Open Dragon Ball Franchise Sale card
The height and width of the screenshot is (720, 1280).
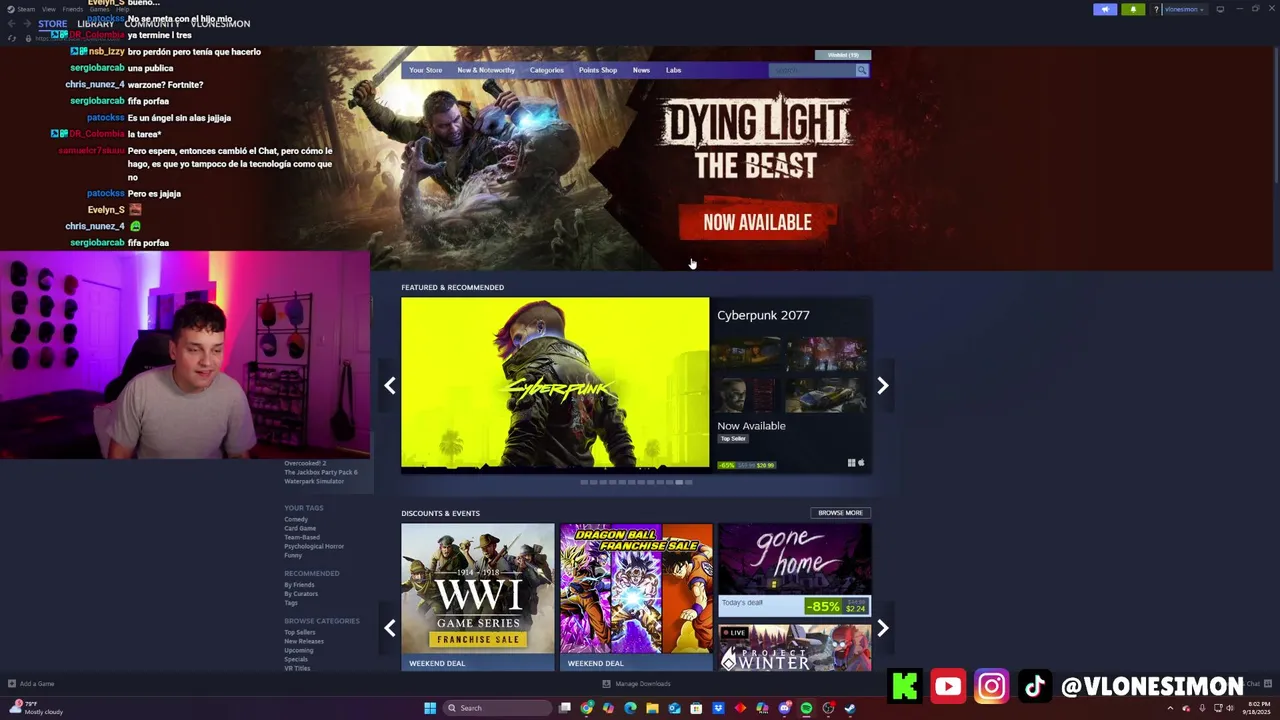[636, 596]
